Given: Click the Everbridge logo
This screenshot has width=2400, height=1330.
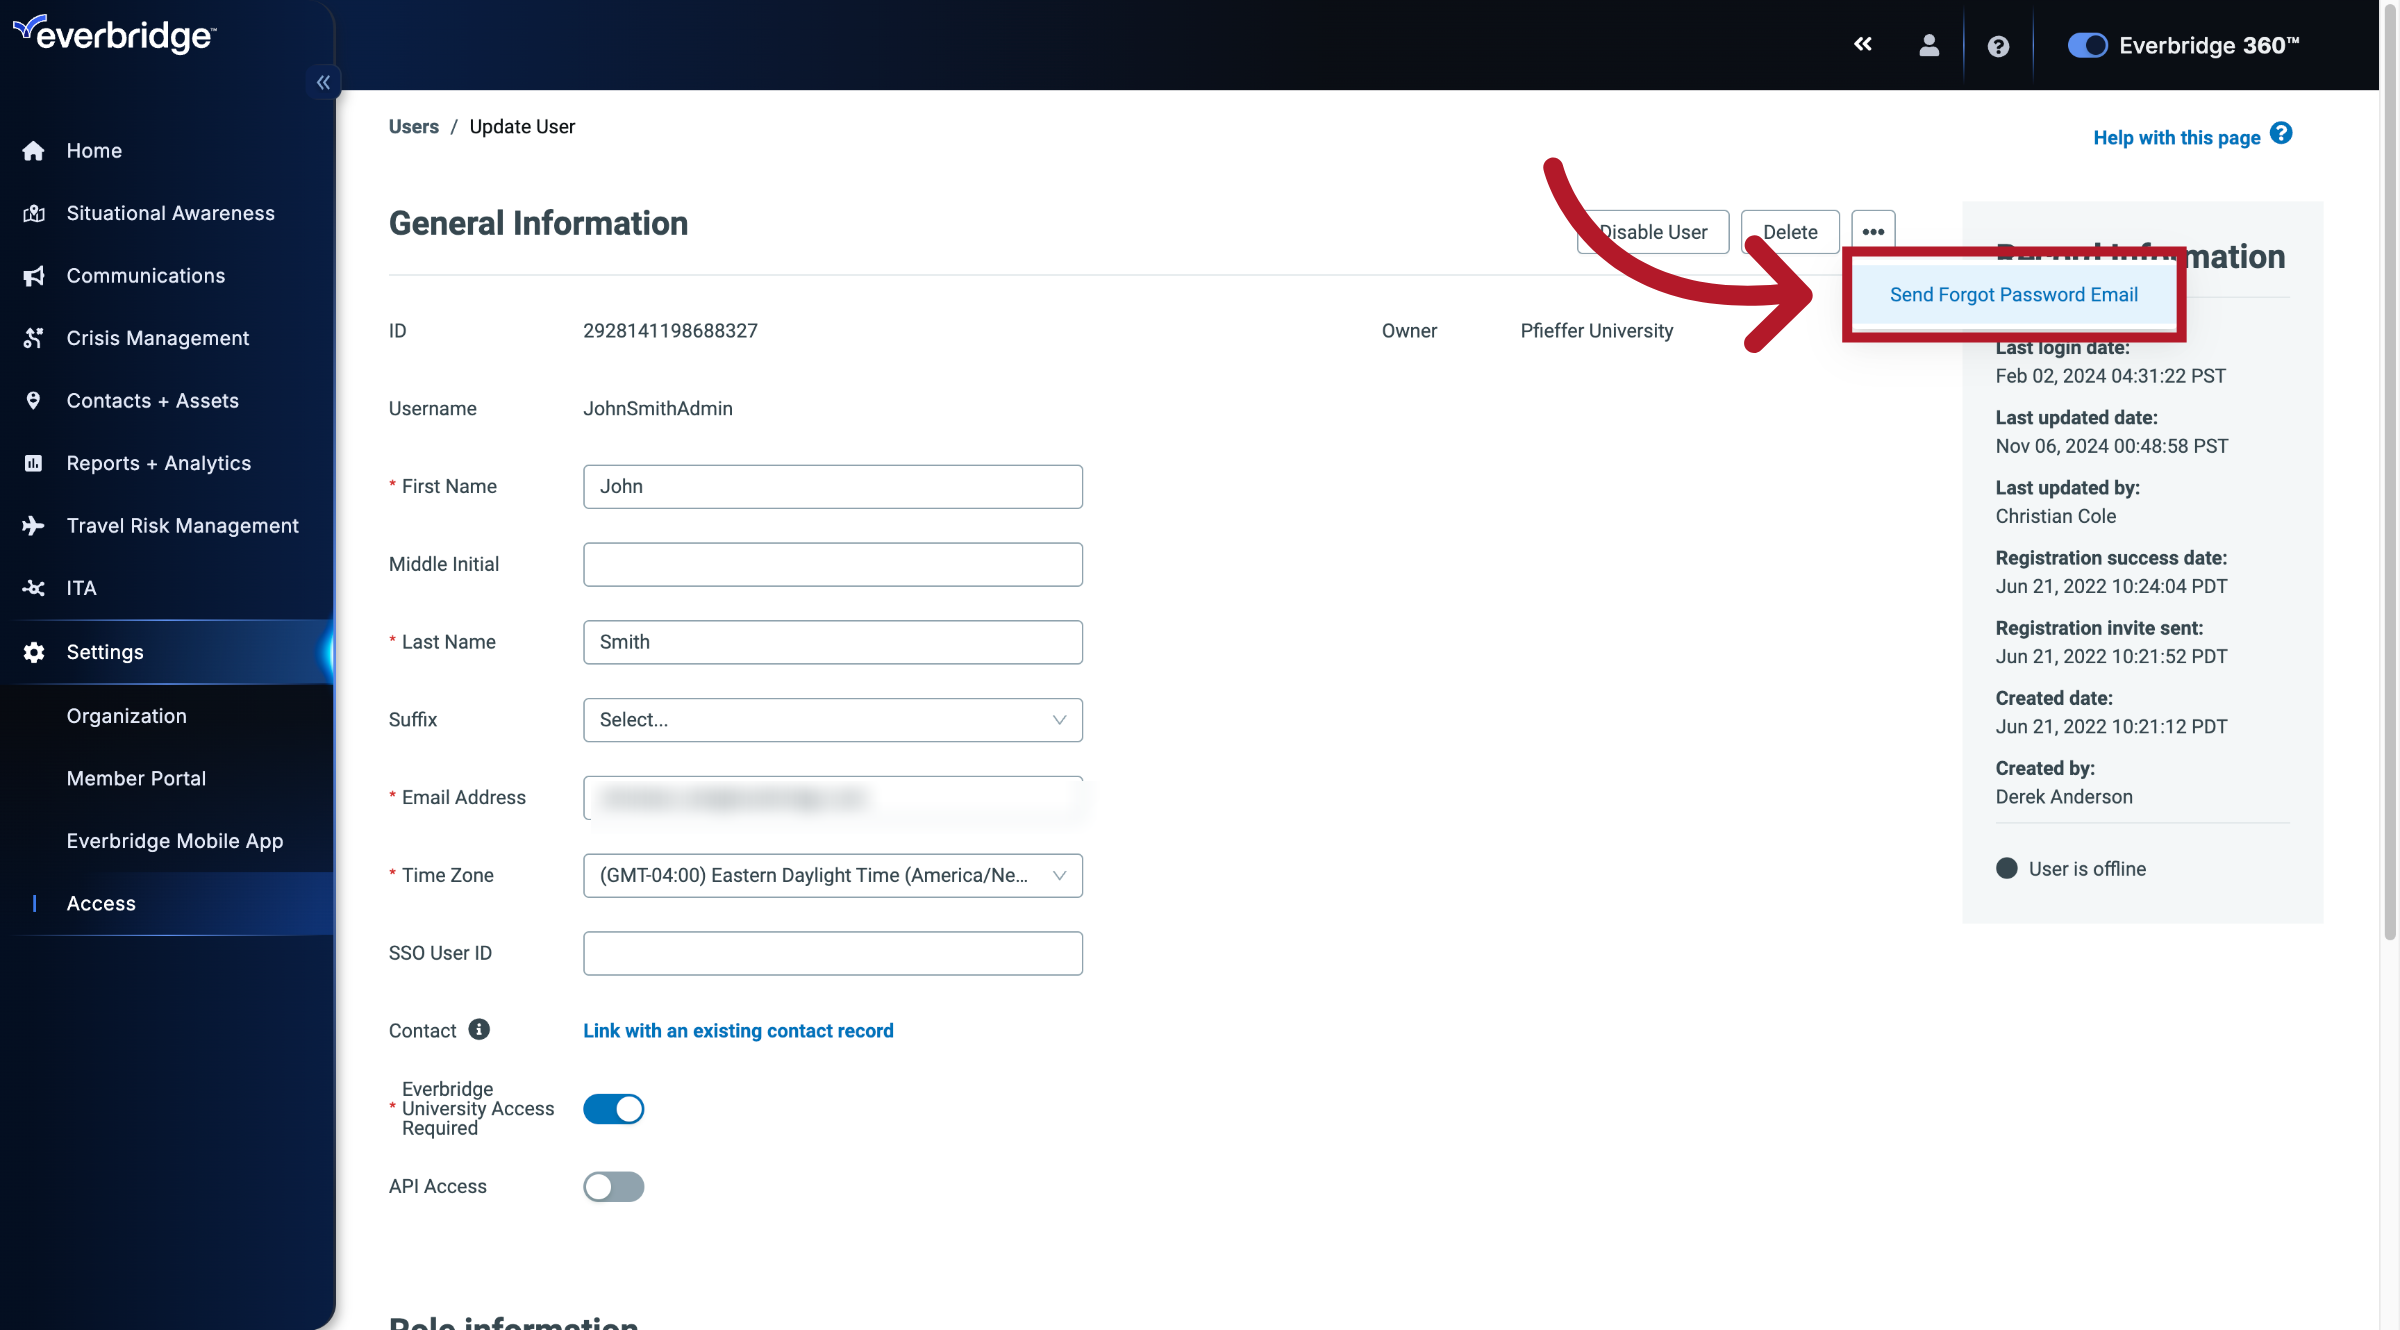Looking at the screenshot, I should pyautogui.click(x=114, y=34).
